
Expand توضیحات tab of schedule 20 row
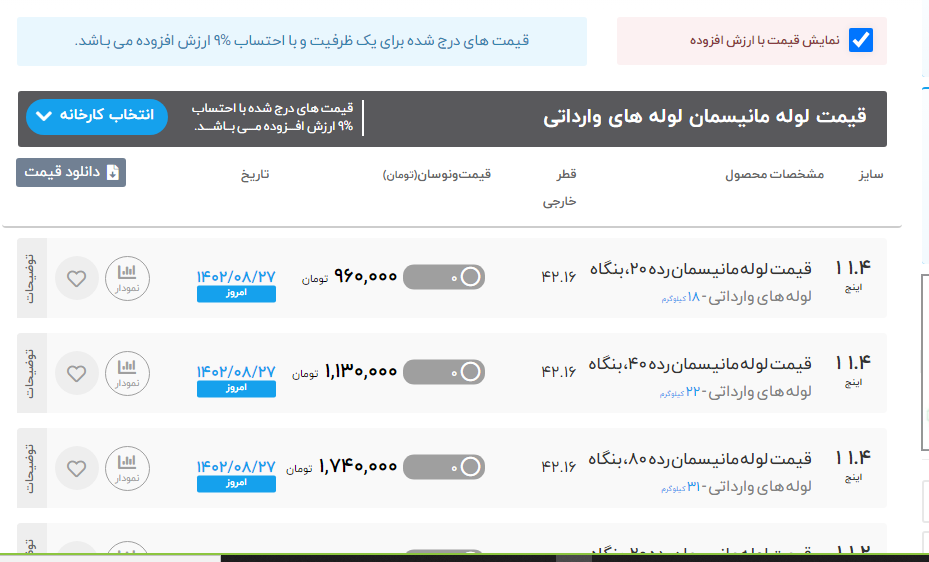(31, 278)
